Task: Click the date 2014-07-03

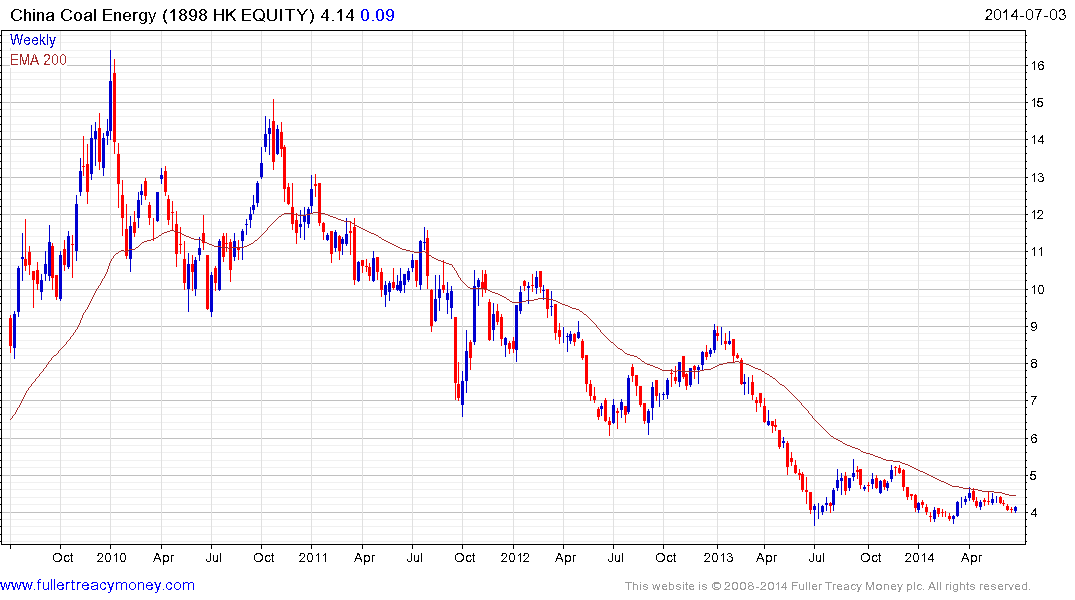Action: point(1025,14)
